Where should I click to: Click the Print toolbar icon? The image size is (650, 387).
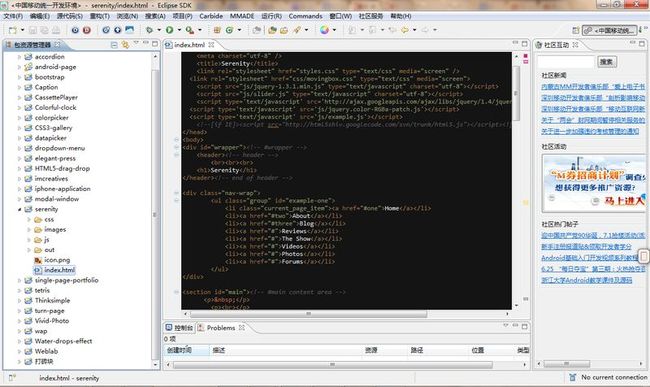56,30
